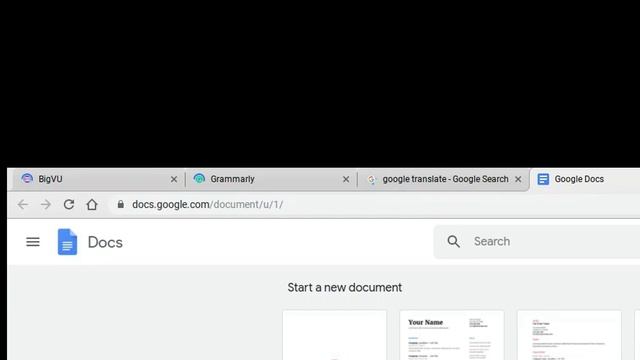640x360 pixels.
Task: Click the Docs title text
Action: 105,242
